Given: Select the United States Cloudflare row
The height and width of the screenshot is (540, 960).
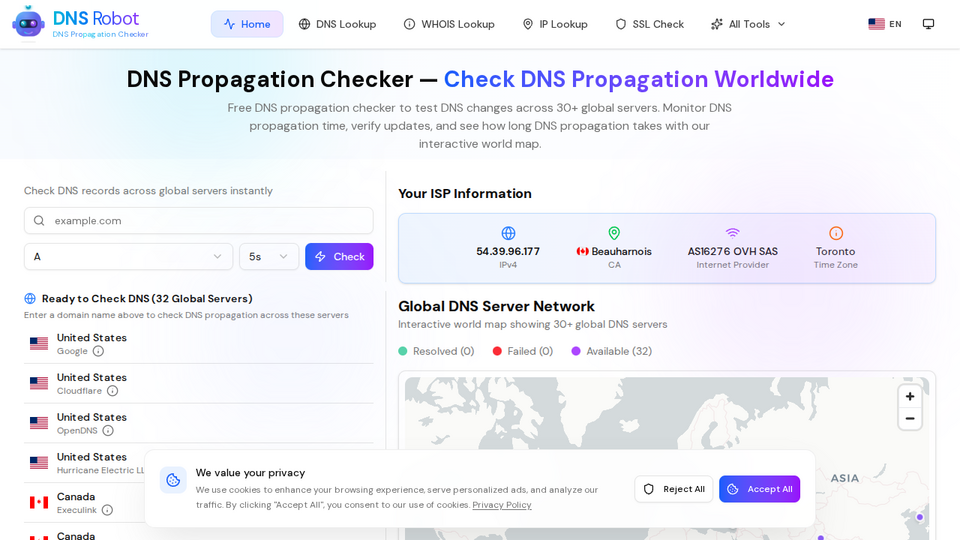Looking at the screenshot, I should (x=198, y=383).
